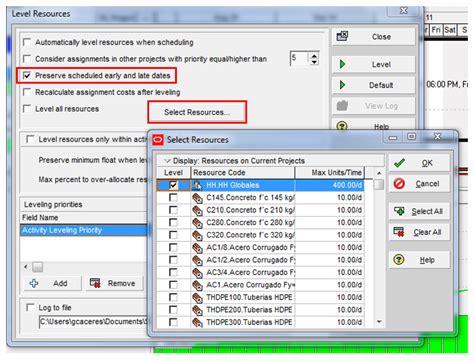Check Level box for THDPE200.Tuberias row
The height and width of the screenshot is (360, 474).
173,310
